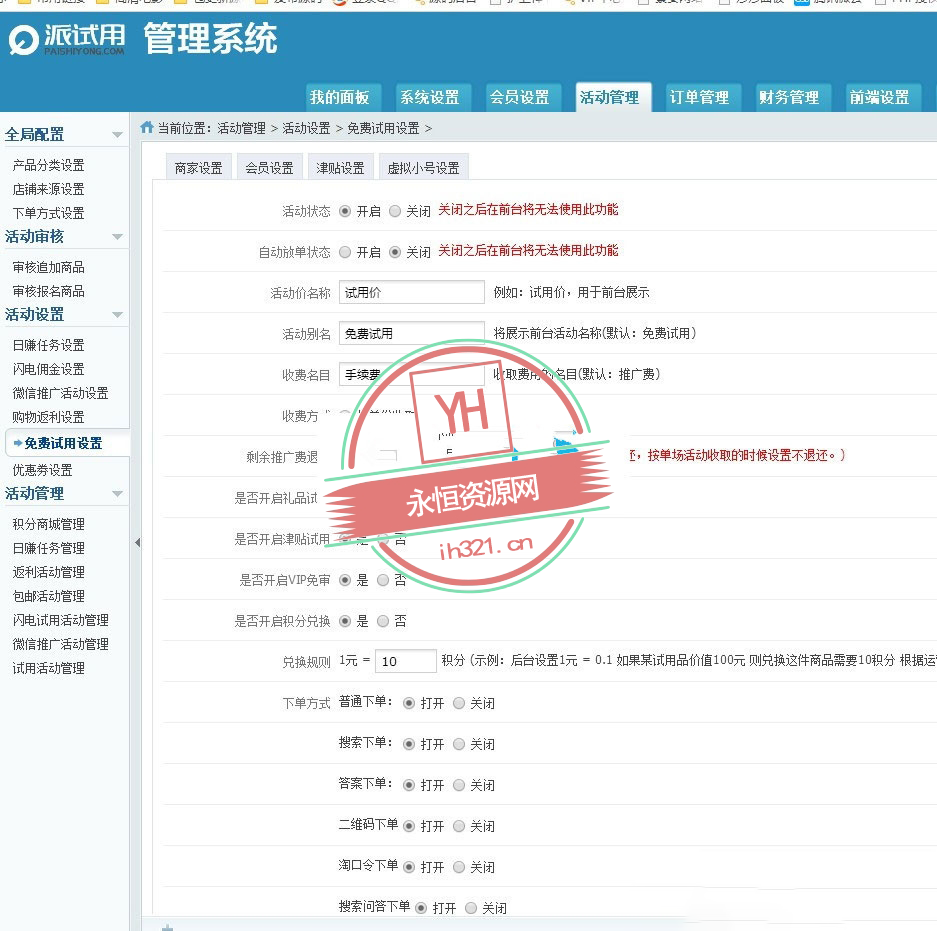Click the 活动价名称 input field
Screen dimensions: 937x931
click(x=412, y=292)
